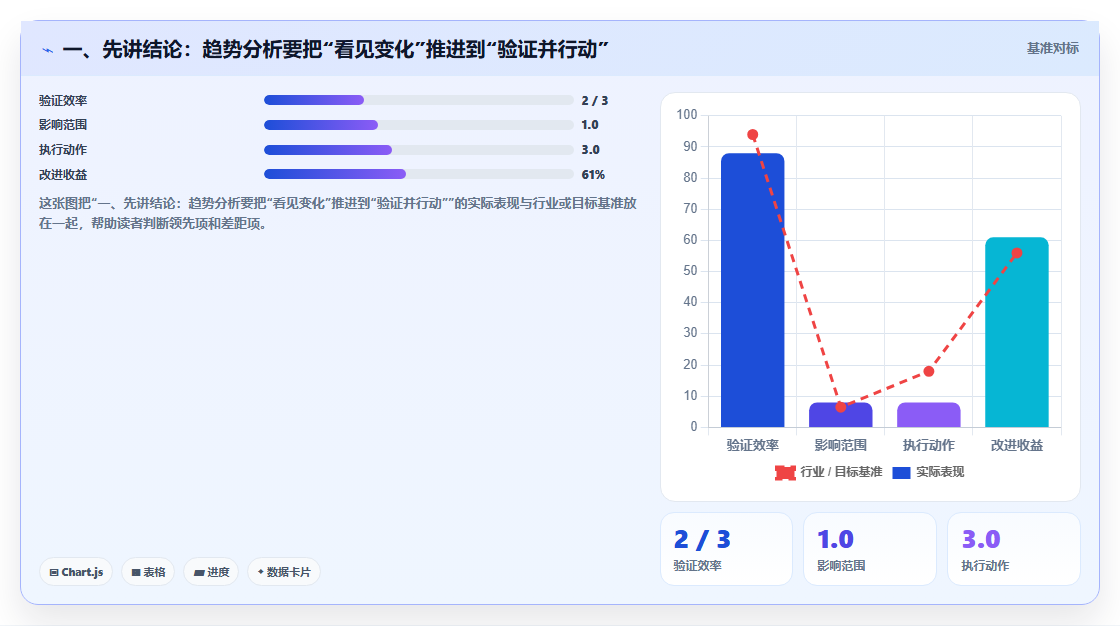Click the 3.0 value in the progress list
Viewport: 1120px width, 626px height.
[x=591, y=150]
